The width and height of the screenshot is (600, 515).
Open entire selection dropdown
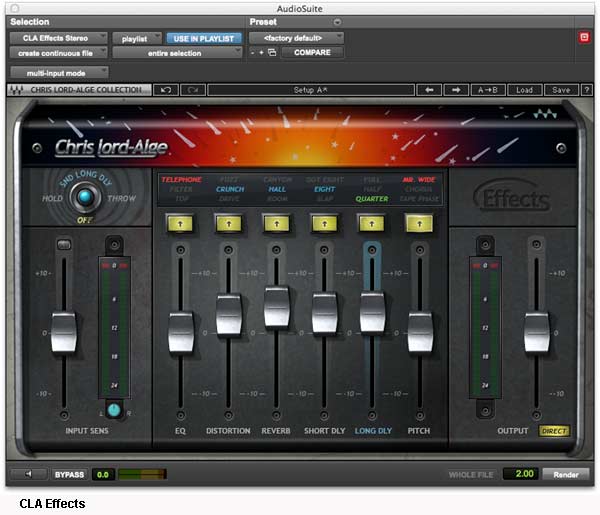click(x=177, y=53)
